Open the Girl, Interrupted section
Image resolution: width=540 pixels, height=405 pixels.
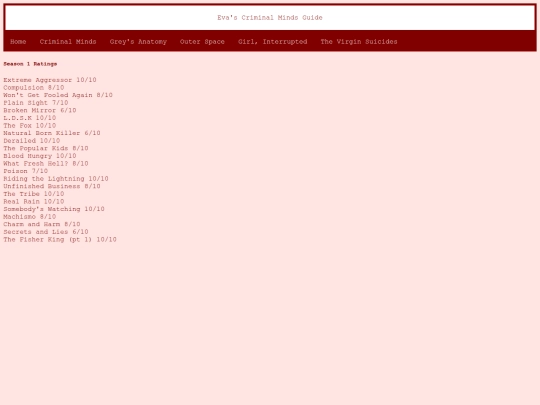click(272, 42)
